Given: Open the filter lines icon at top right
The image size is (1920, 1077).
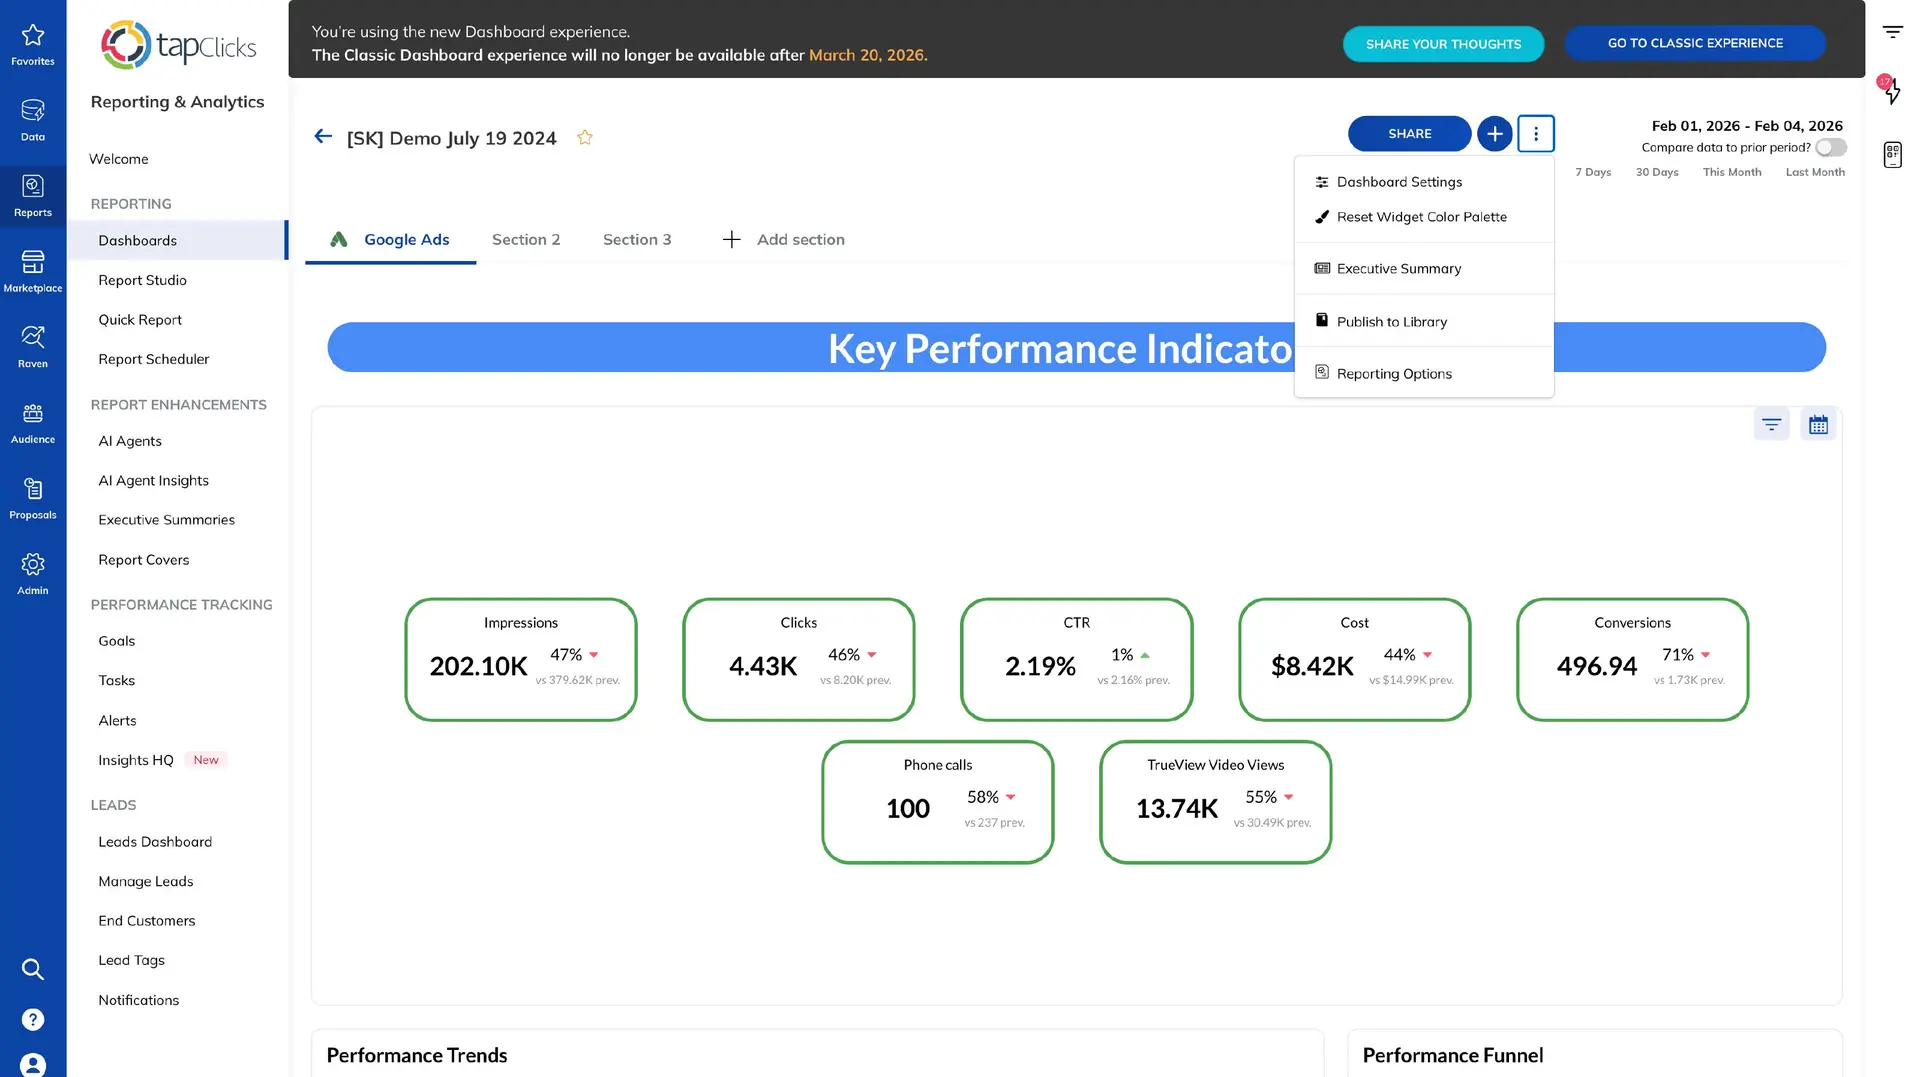Looking at the screenshot, I should coord(1892,32).
